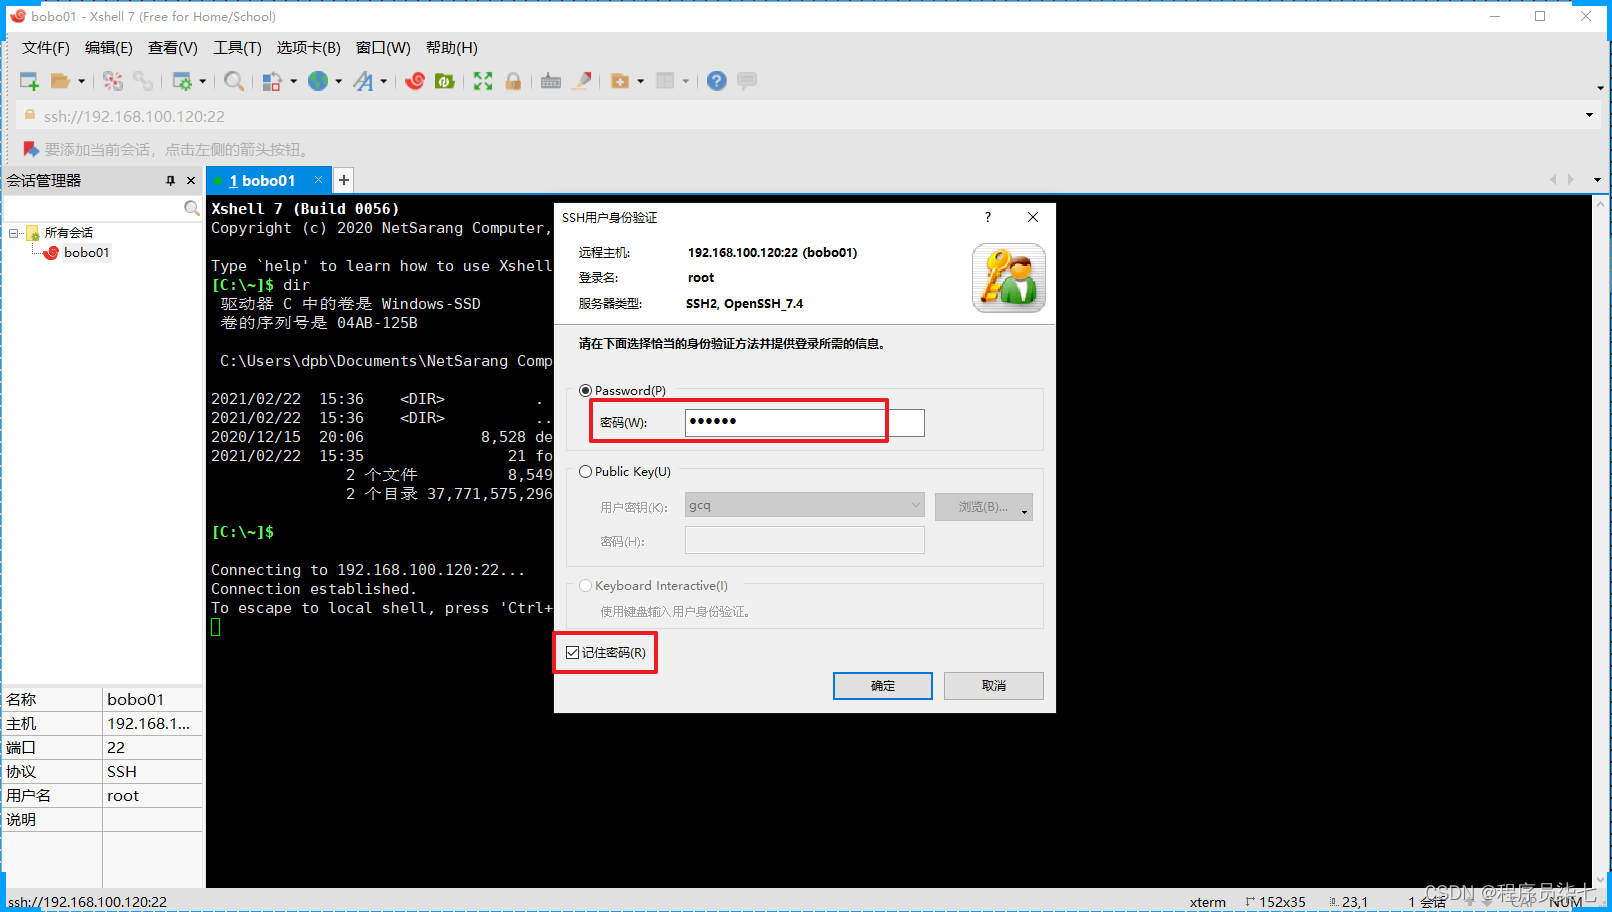This screenshot has height=912, width=1612.
Task: Click the 浏览(B)... browse button
Action: click(x=984, y=507)
